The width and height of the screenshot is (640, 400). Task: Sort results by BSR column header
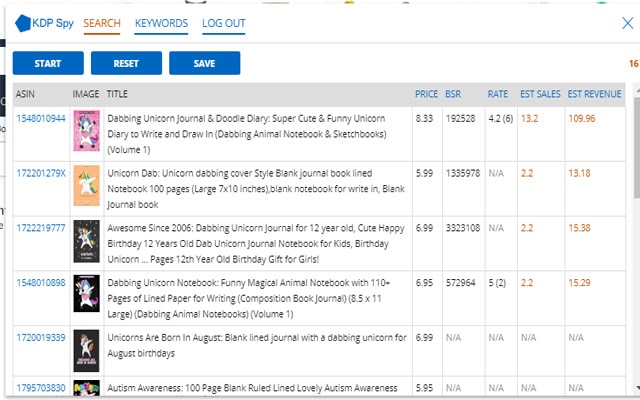[453, 94]
